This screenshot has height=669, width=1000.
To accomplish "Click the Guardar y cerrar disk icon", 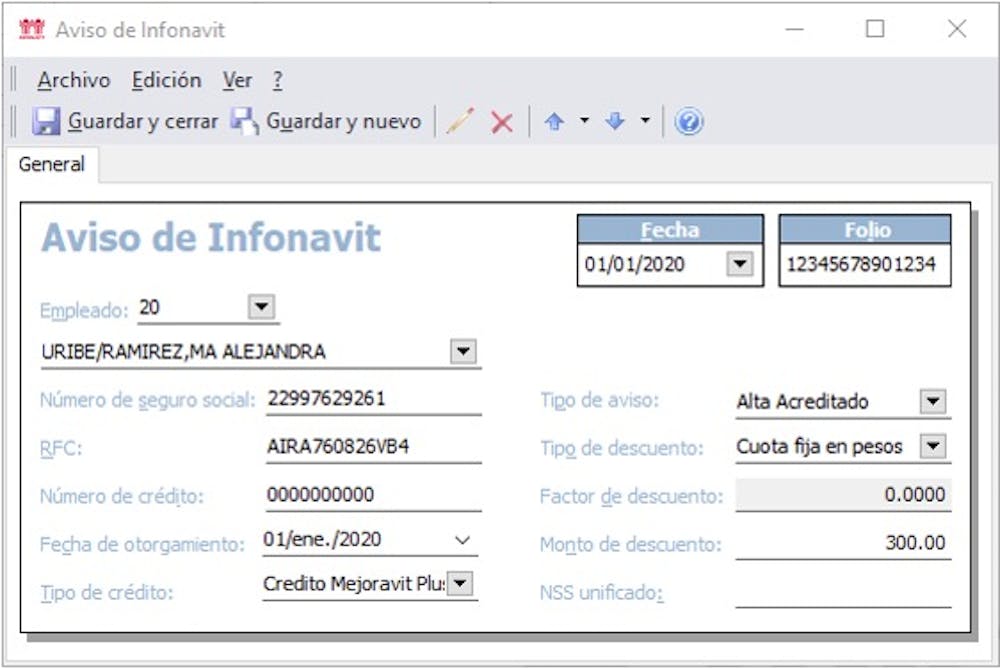I will [x=46, y=121].
